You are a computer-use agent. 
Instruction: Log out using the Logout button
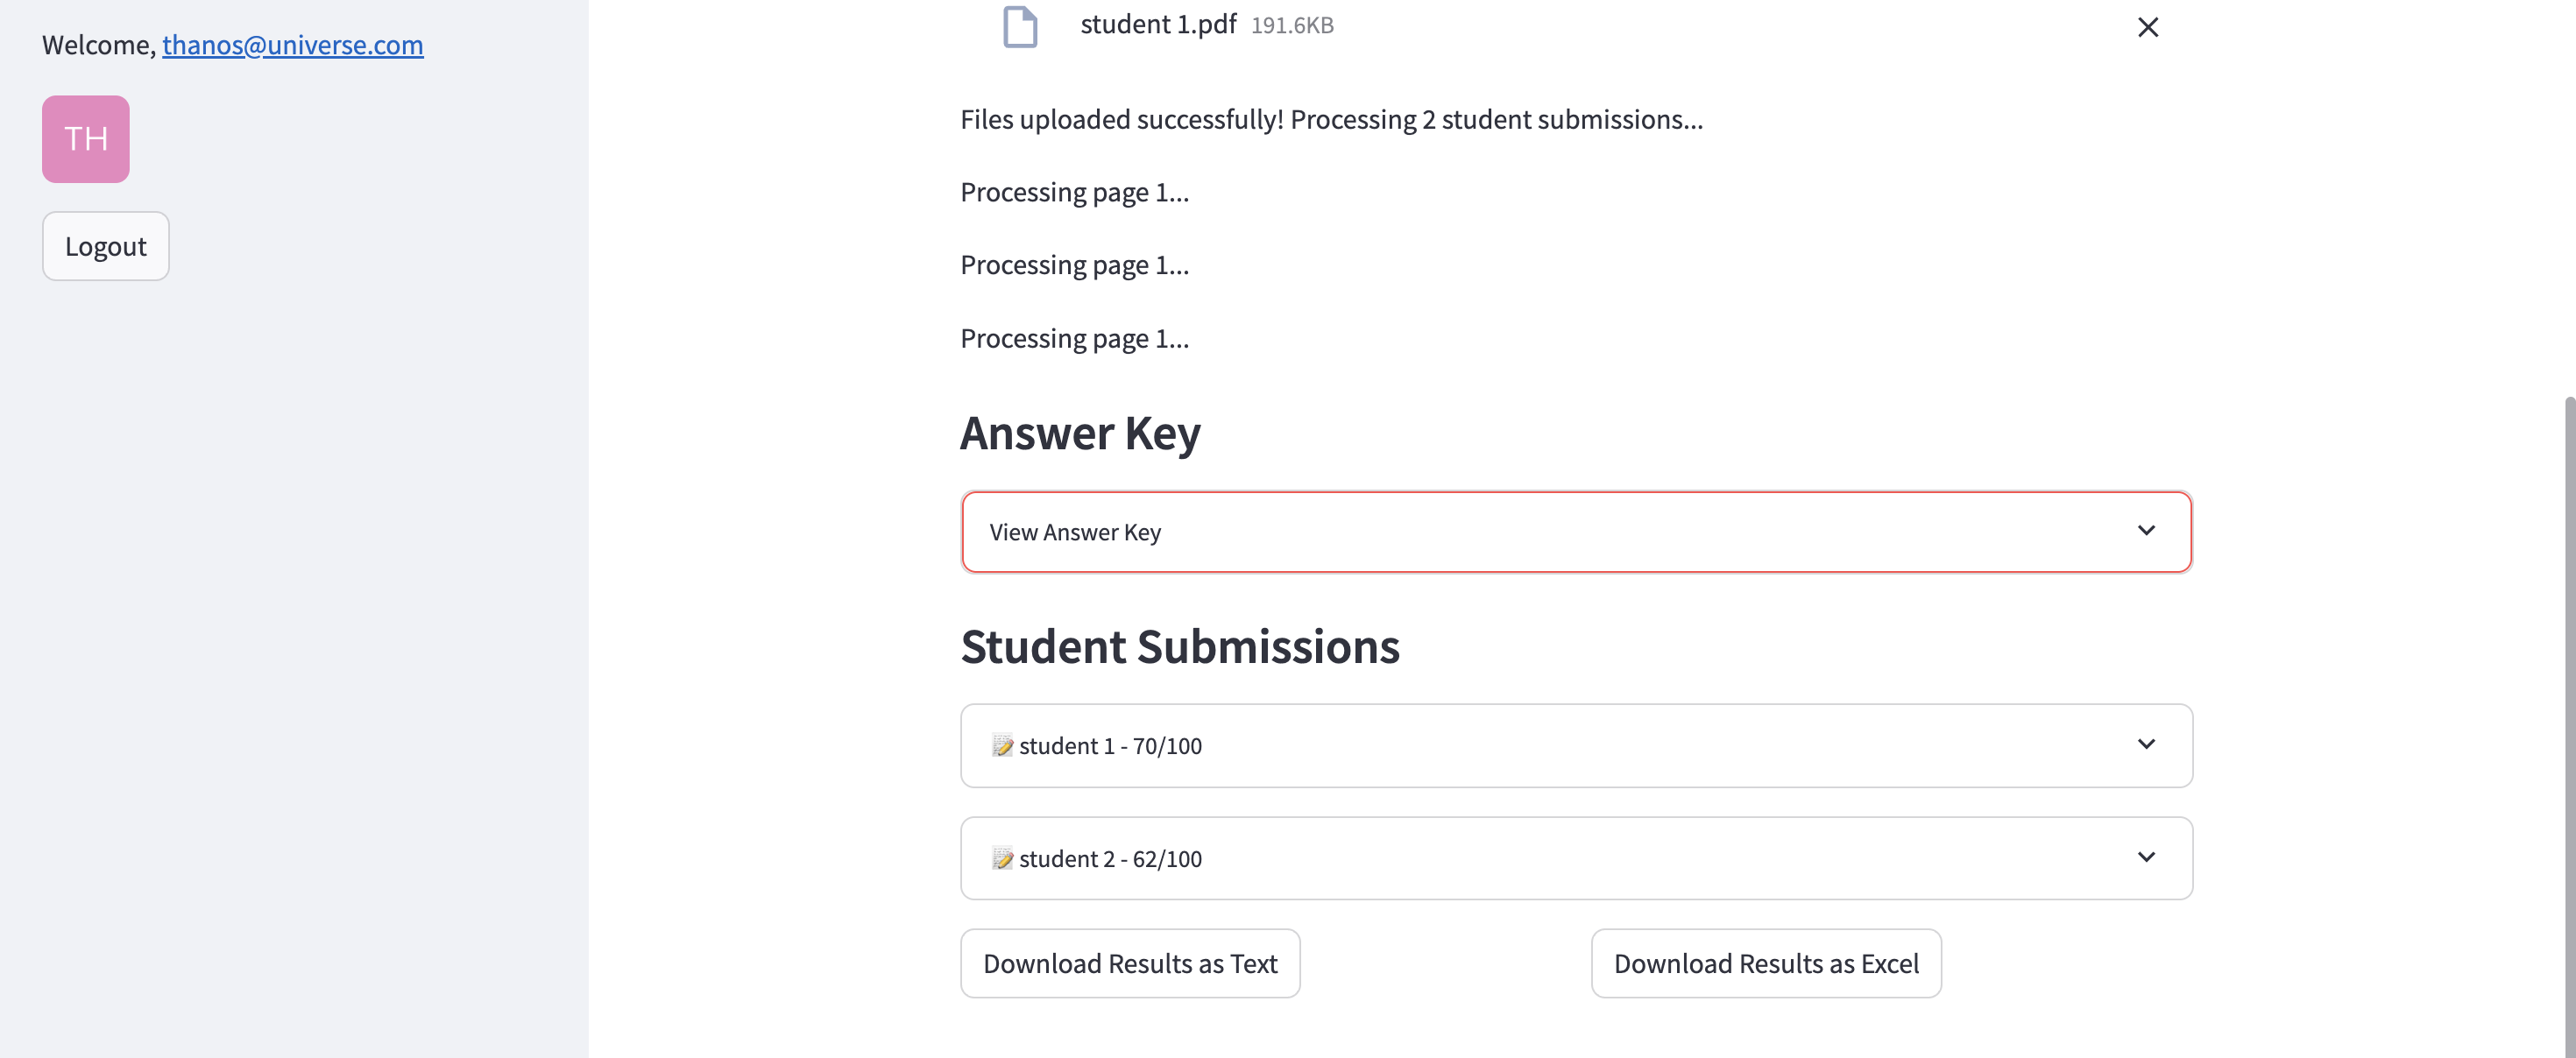coord(106,246)
